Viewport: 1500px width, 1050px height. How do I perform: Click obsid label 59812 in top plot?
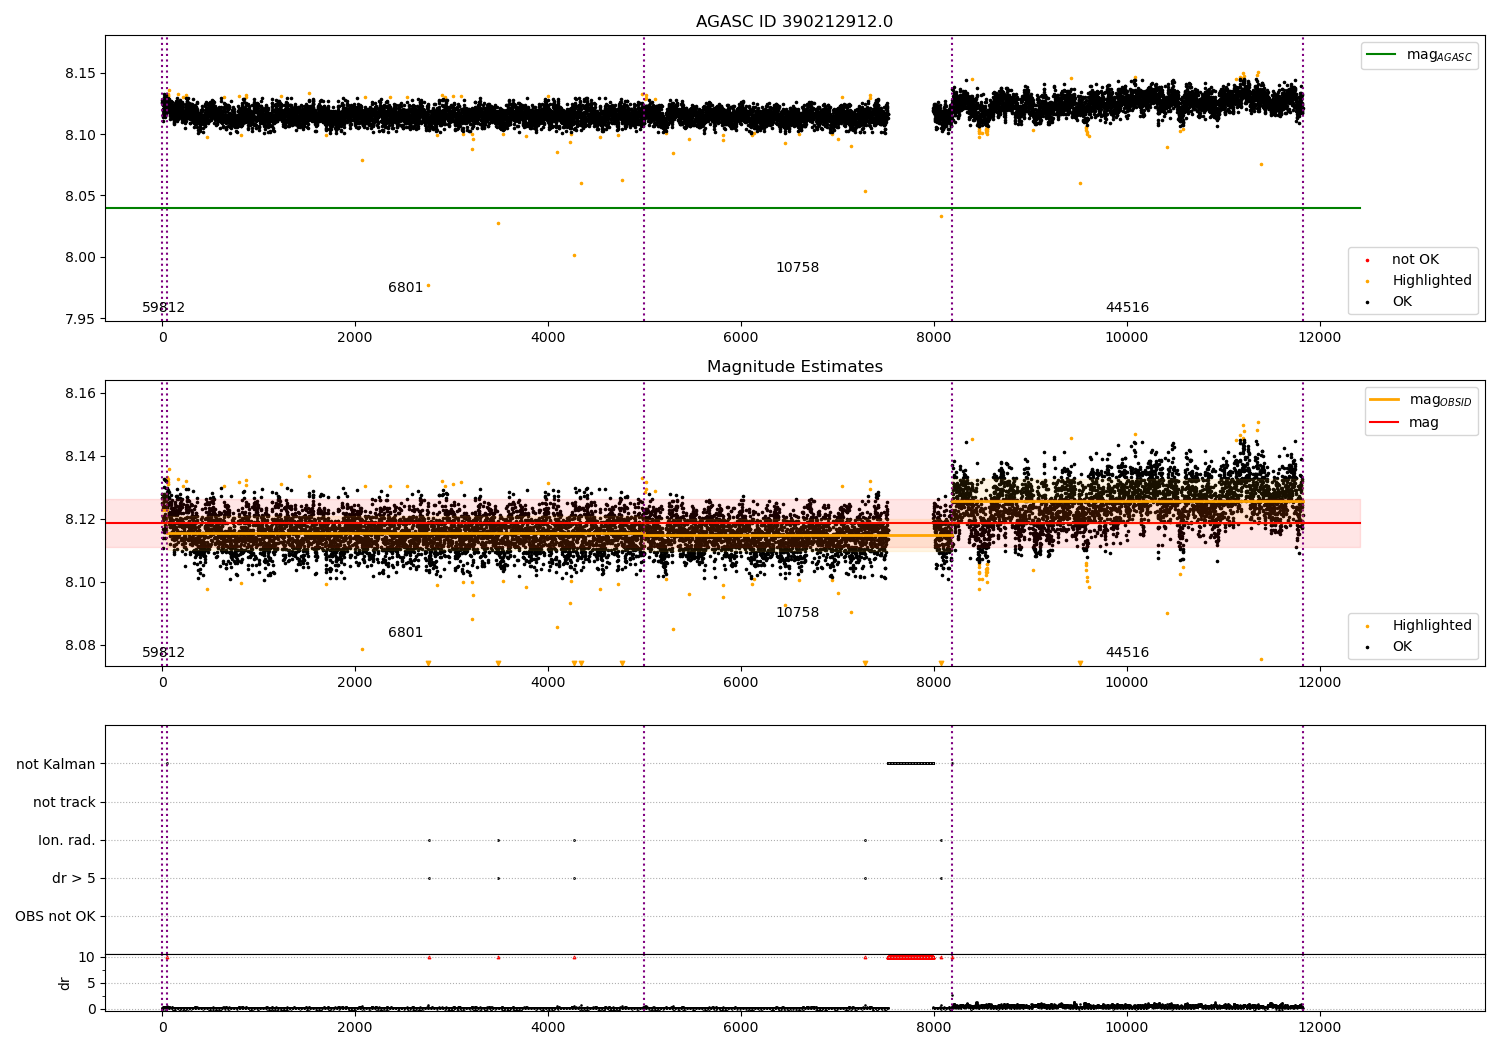(x=163, y=308)
